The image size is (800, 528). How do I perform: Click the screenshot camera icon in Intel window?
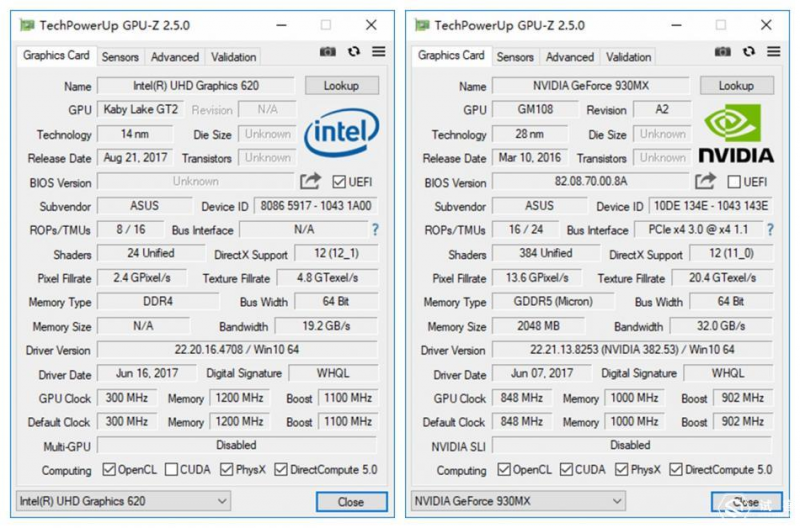(328, 52)
